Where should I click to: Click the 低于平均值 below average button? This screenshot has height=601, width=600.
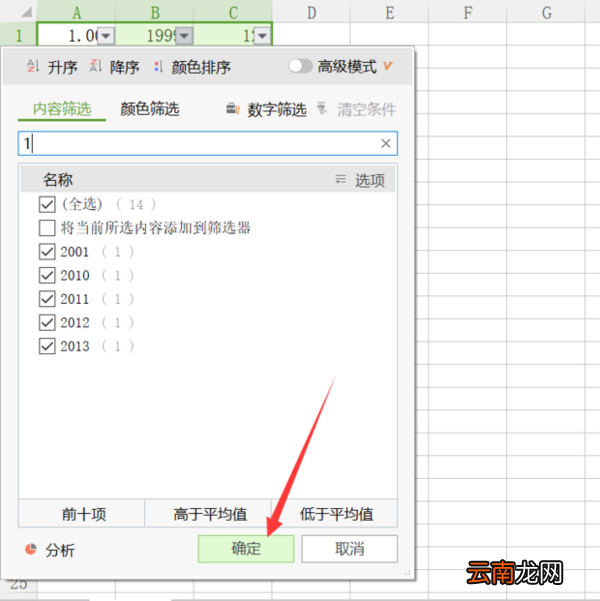coord(336,514)
